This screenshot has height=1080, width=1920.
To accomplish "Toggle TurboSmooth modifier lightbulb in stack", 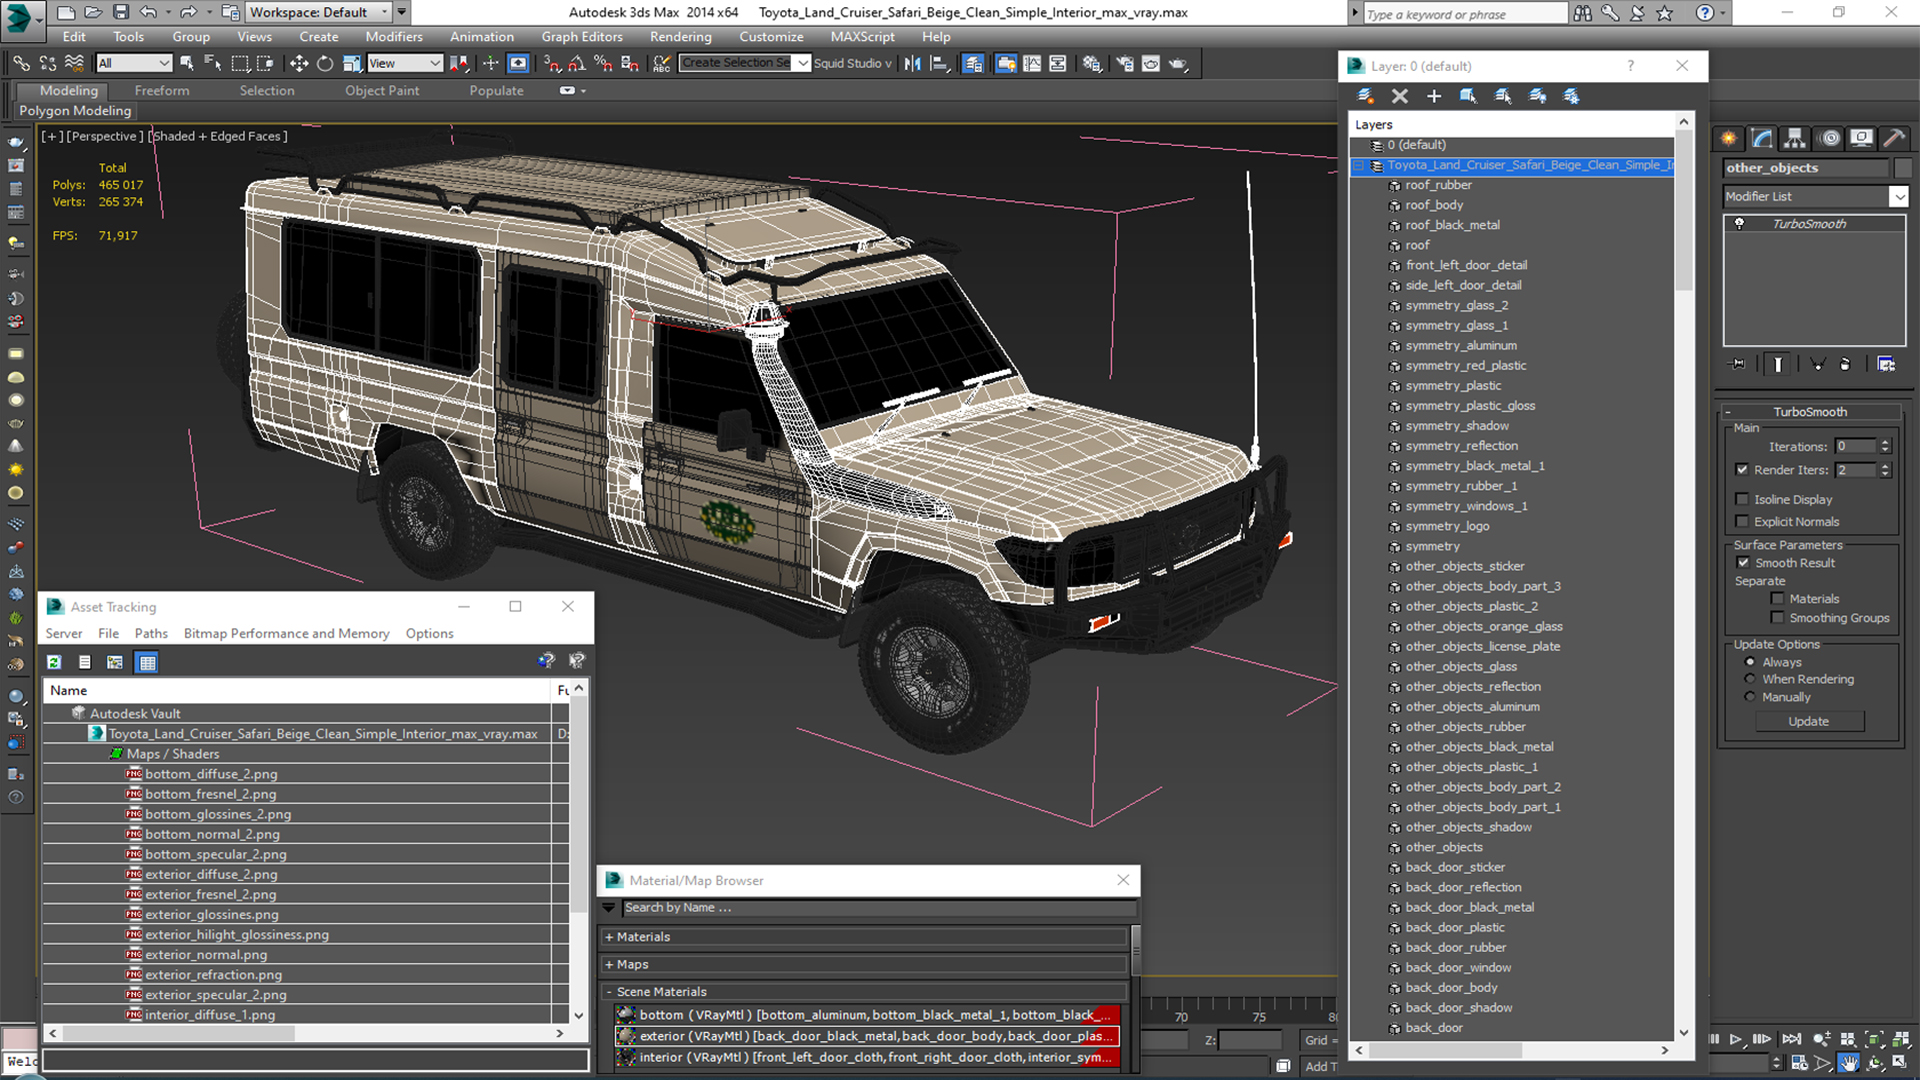I will click(1739, 224).
